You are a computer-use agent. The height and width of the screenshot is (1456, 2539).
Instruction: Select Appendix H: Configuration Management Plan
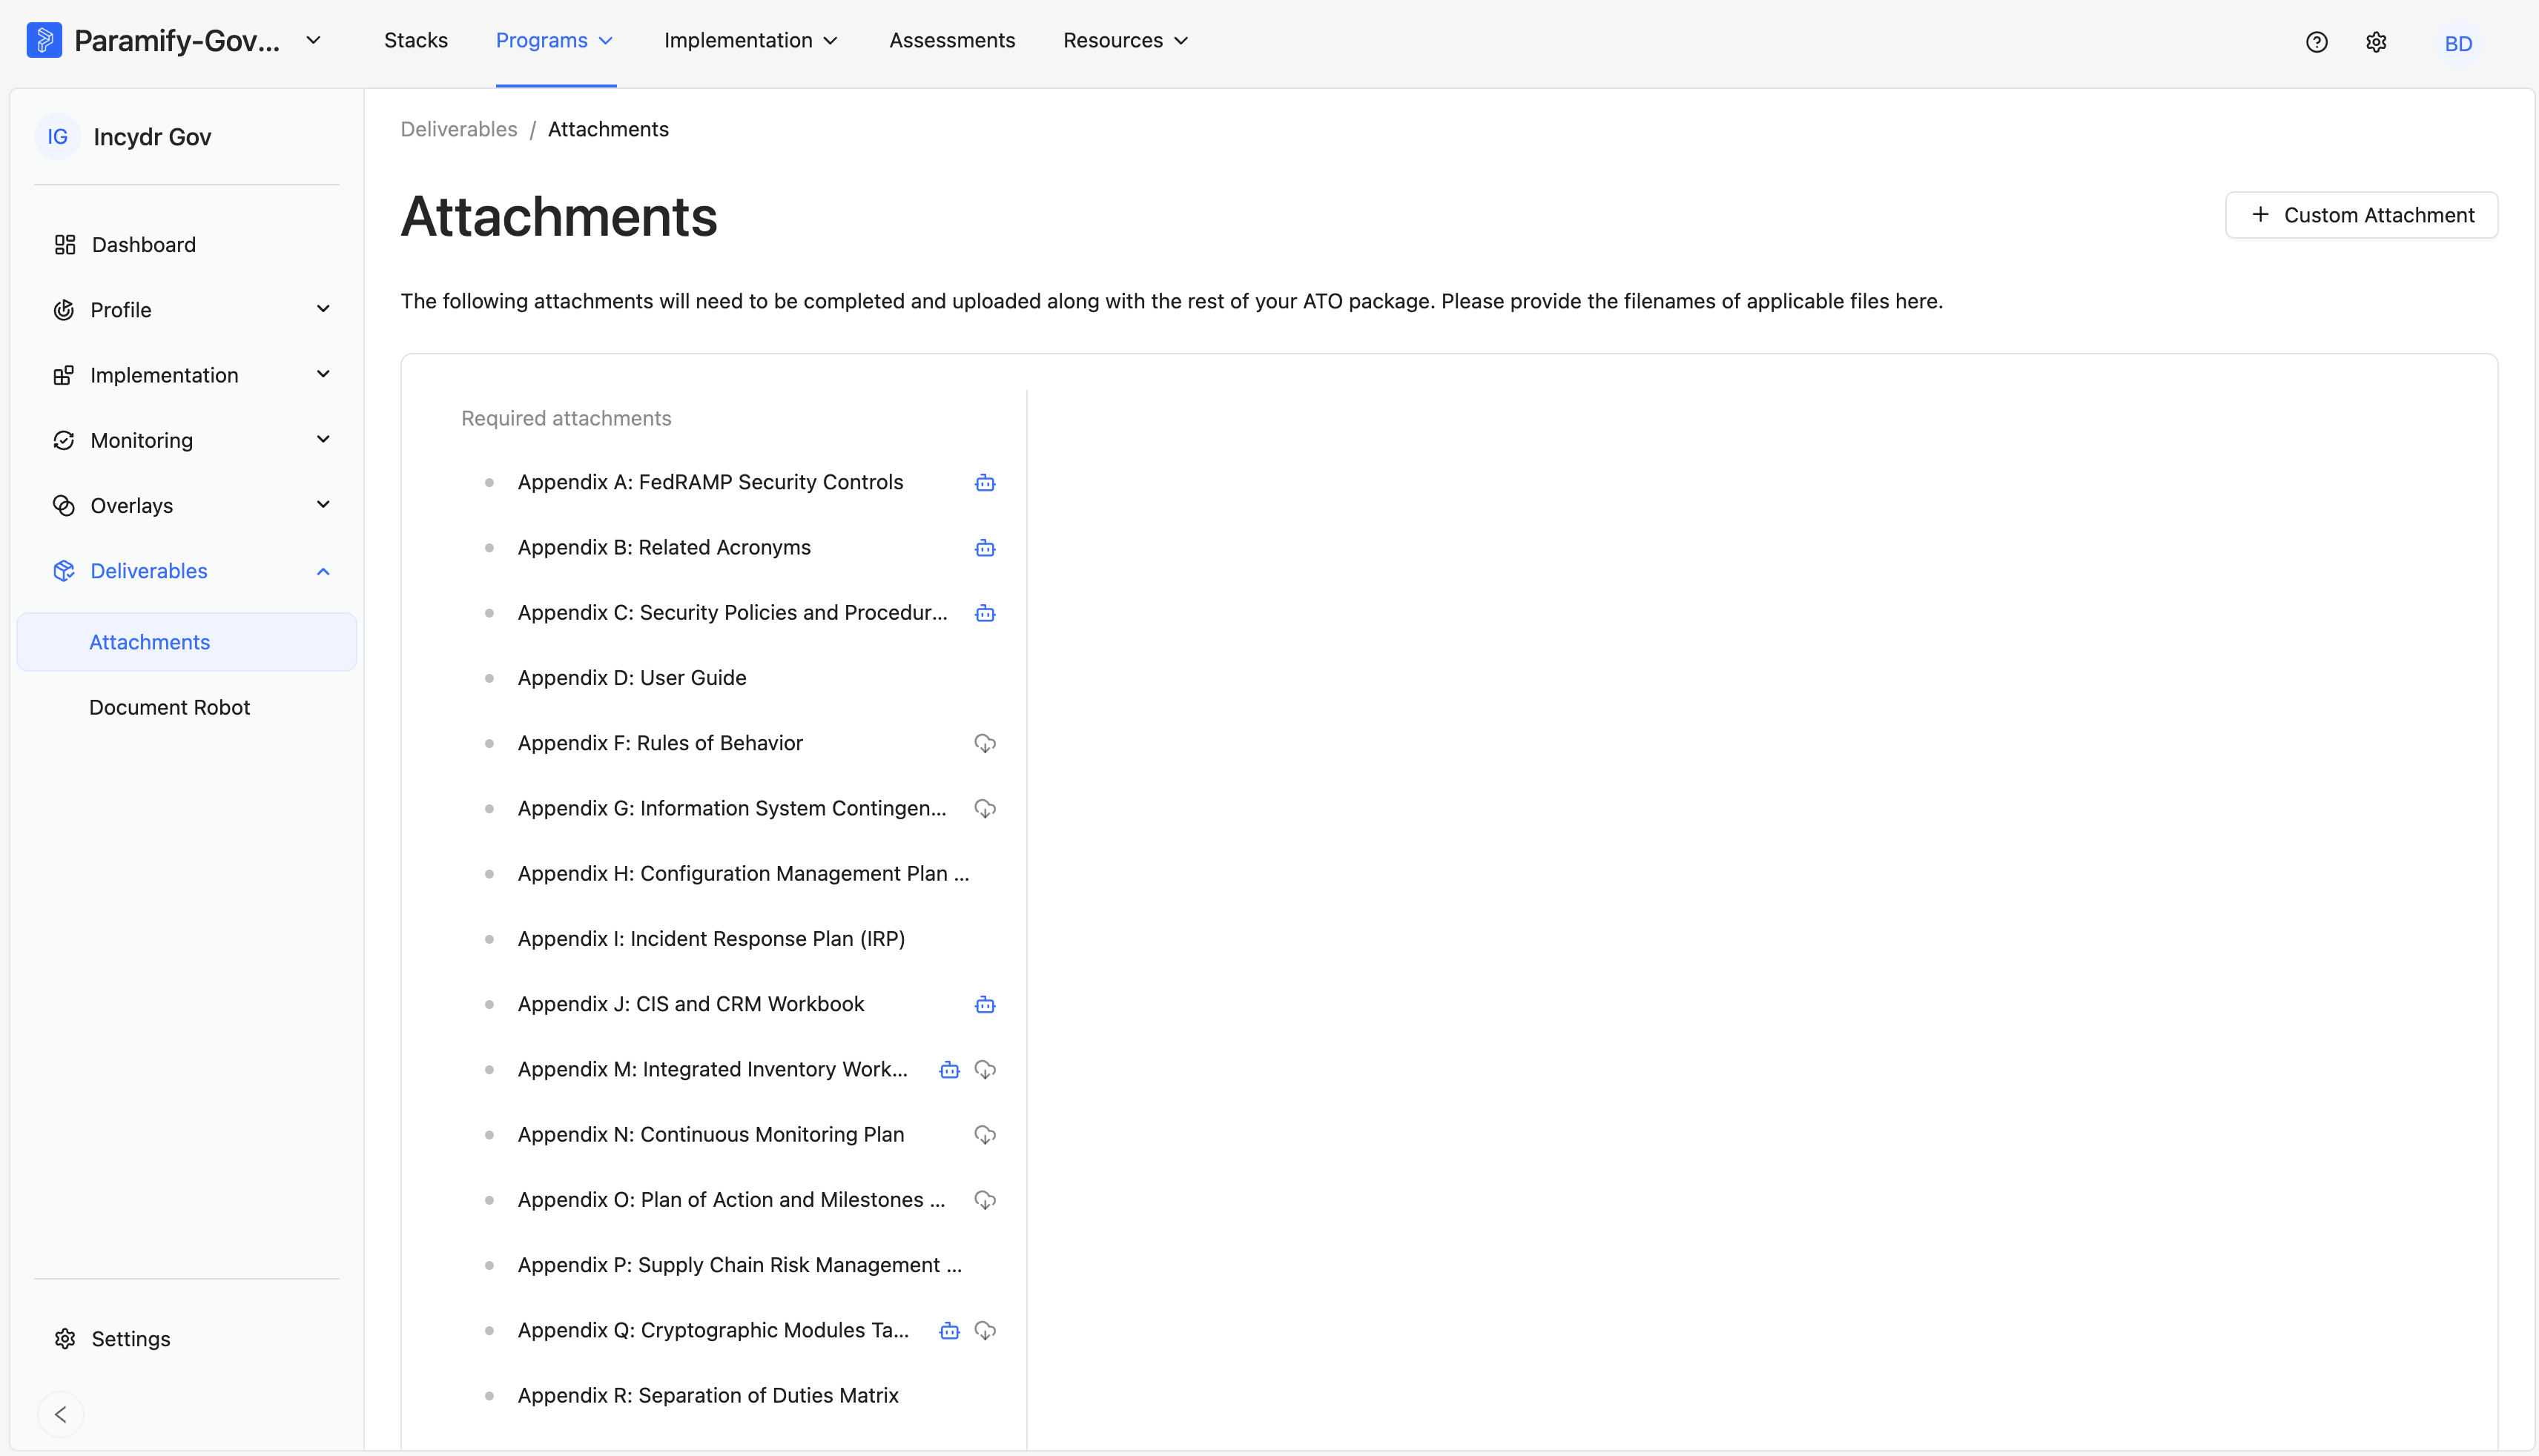(743, 874)
